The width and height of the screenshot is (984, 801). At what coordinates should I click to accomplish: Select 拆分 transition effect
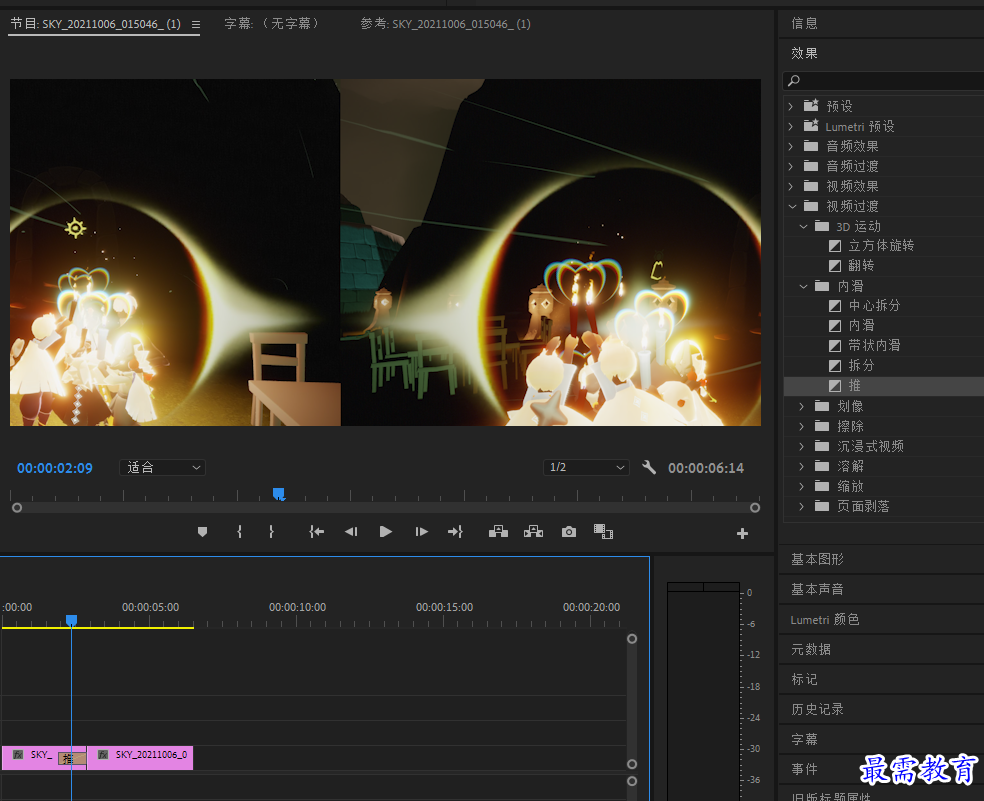click(x=861, y=365)
